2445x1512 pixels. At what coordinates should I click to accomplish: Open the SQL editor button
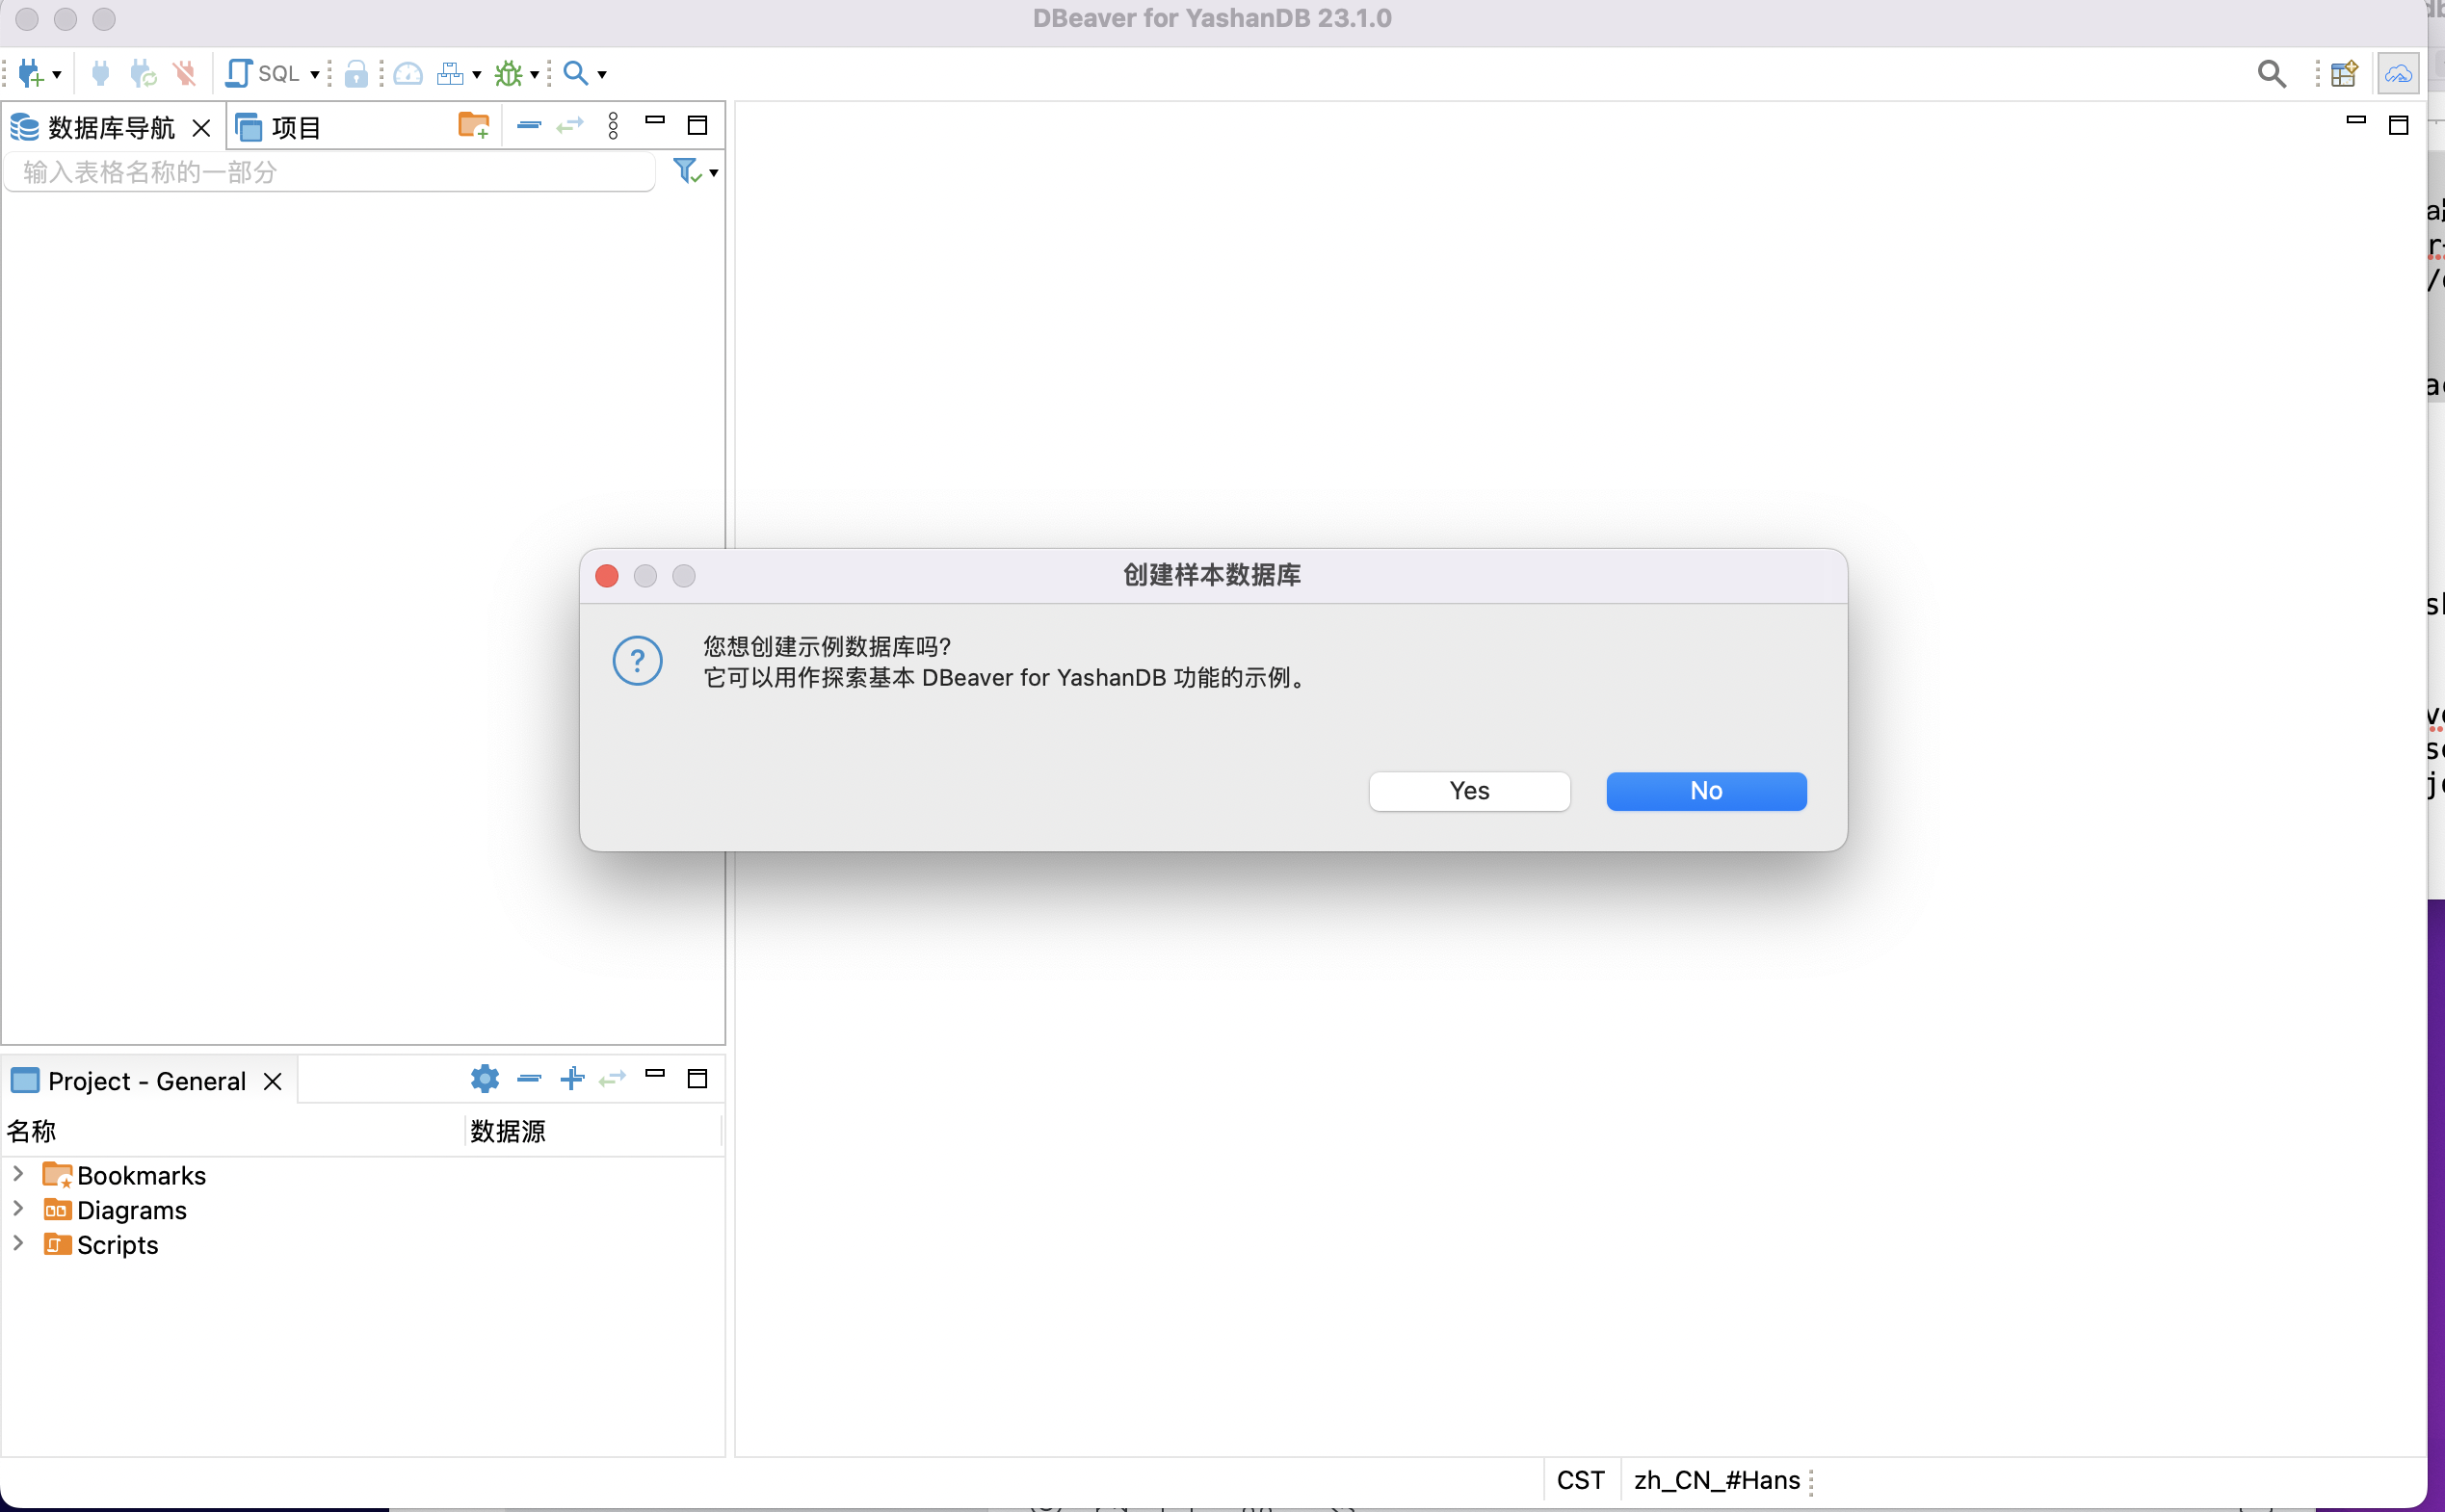[x=262, y=73]
